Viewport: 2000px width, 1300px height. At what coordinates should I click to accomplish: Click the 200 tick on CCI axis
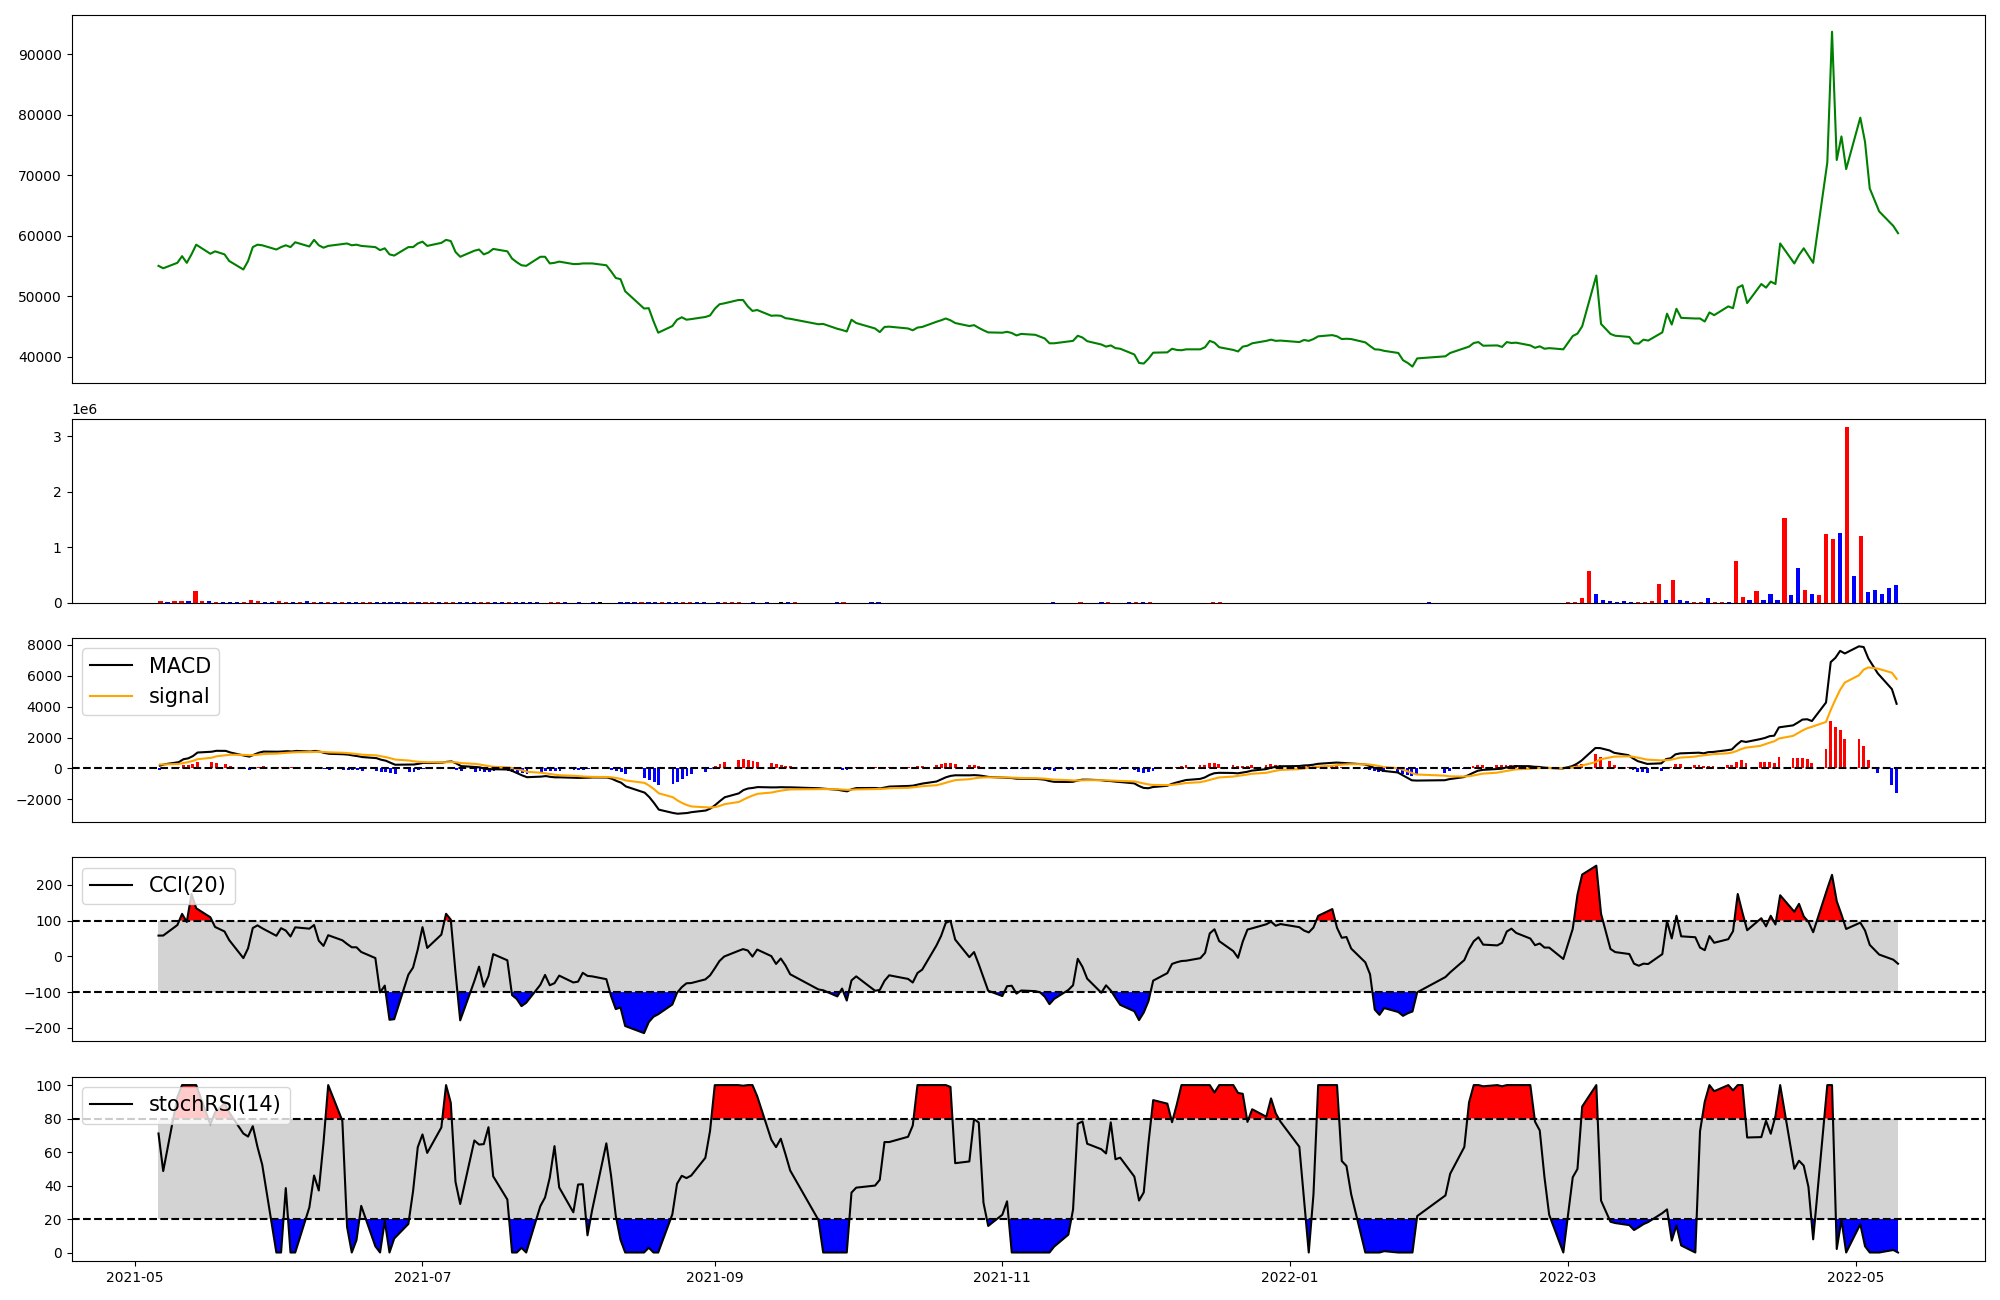[50, 885]
